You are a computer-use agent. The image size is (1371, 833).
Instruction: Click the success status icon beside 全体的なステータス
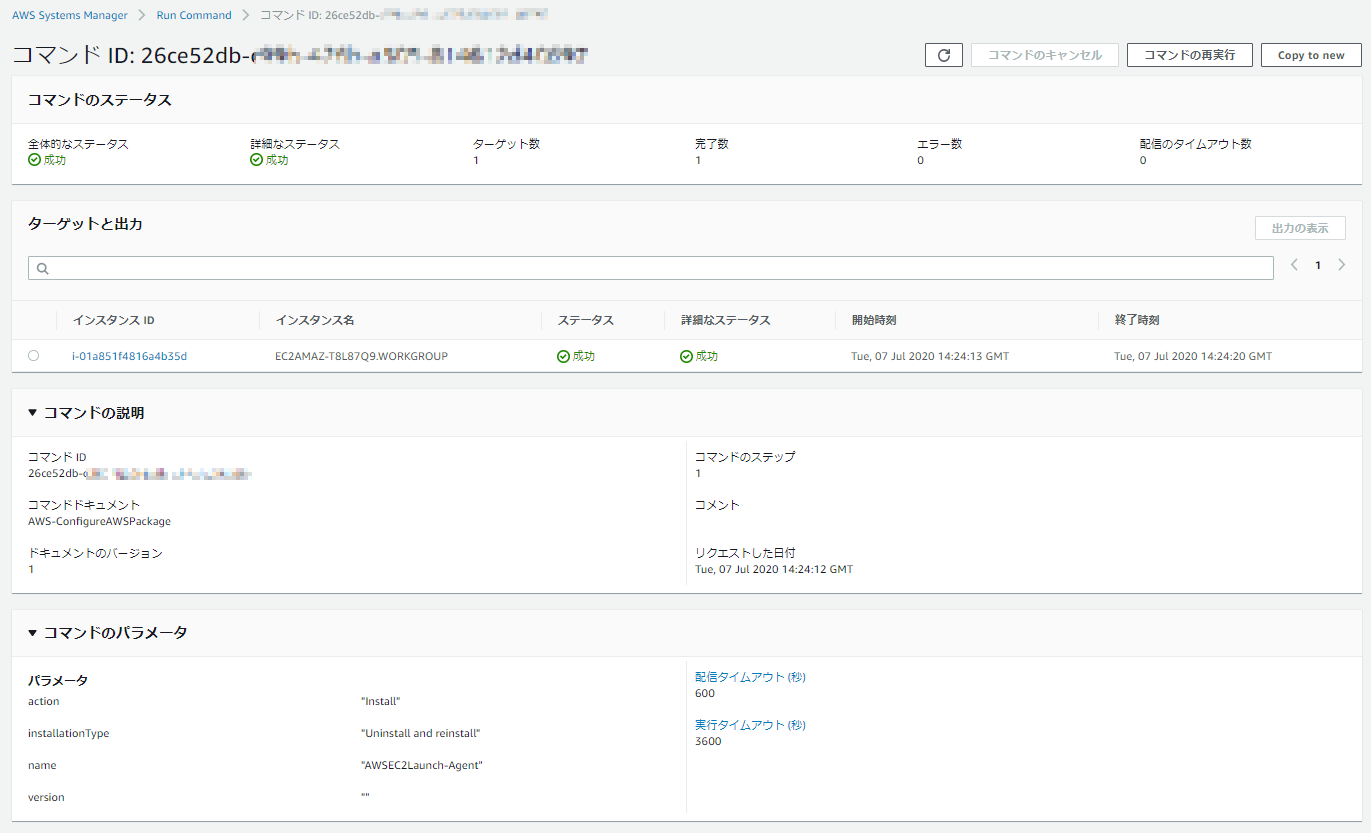click(x=33, y=160)
